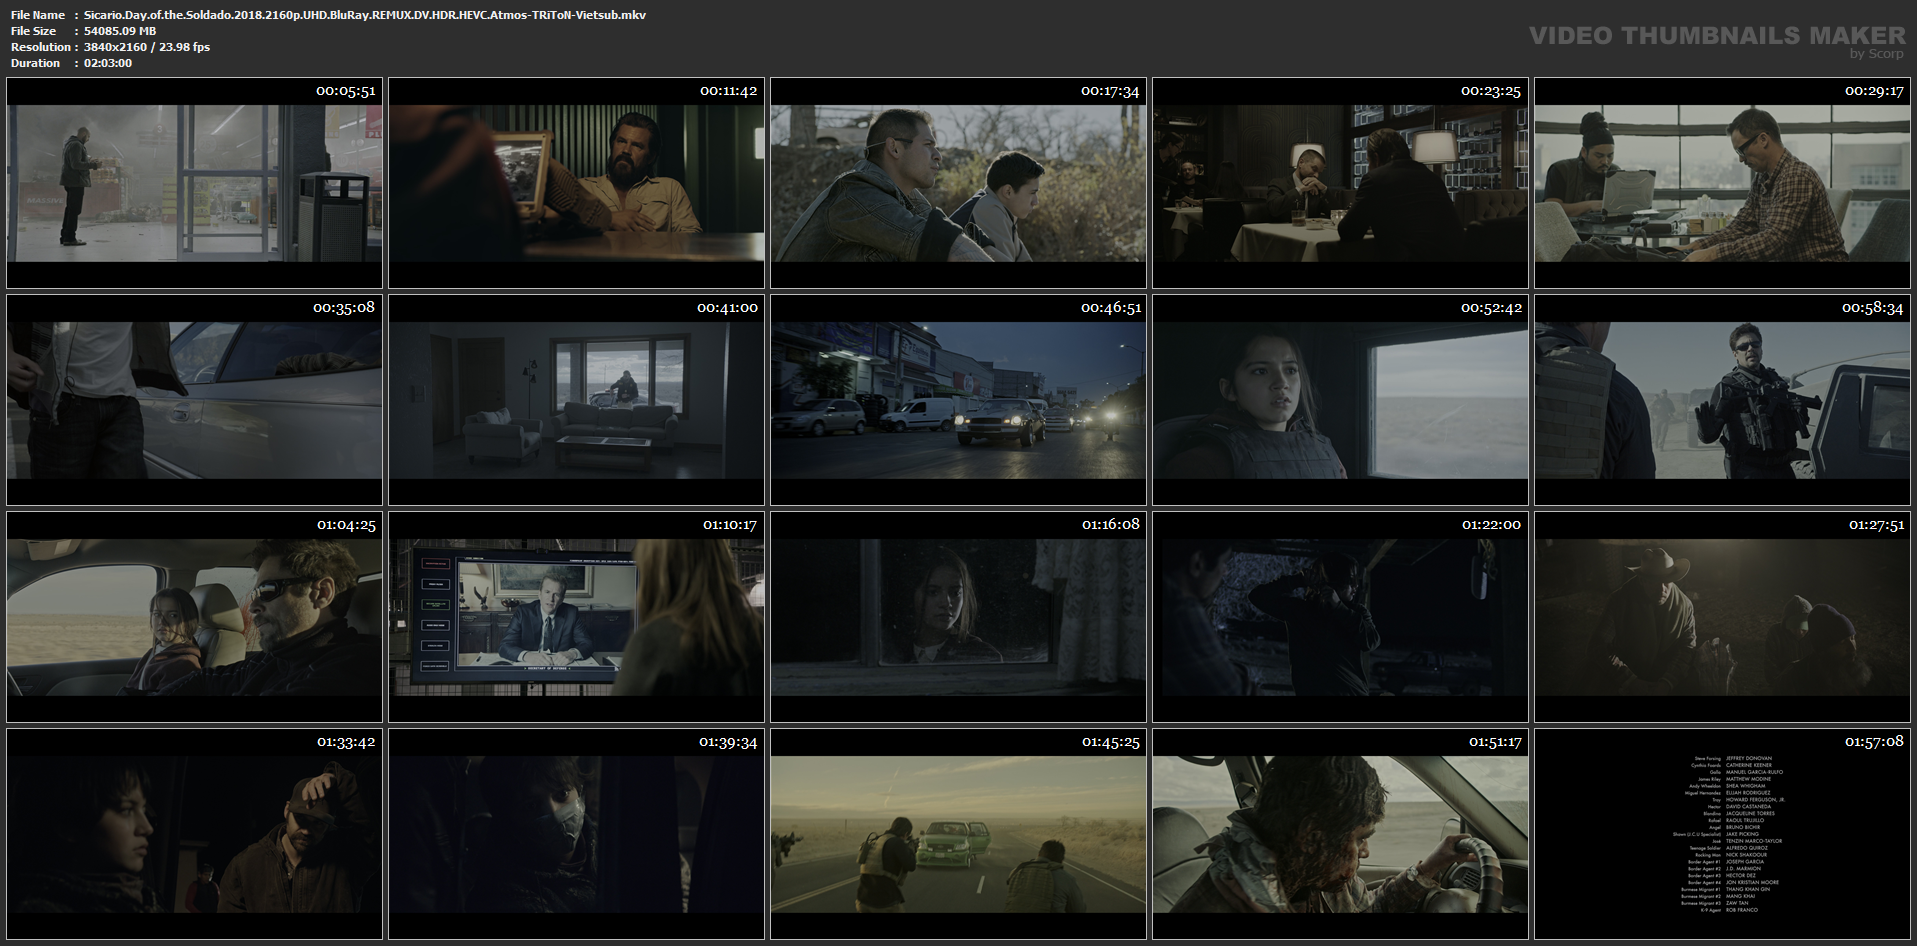Click the File Name label
Viewport: 1917px width, 946px height.
[38, 15]
